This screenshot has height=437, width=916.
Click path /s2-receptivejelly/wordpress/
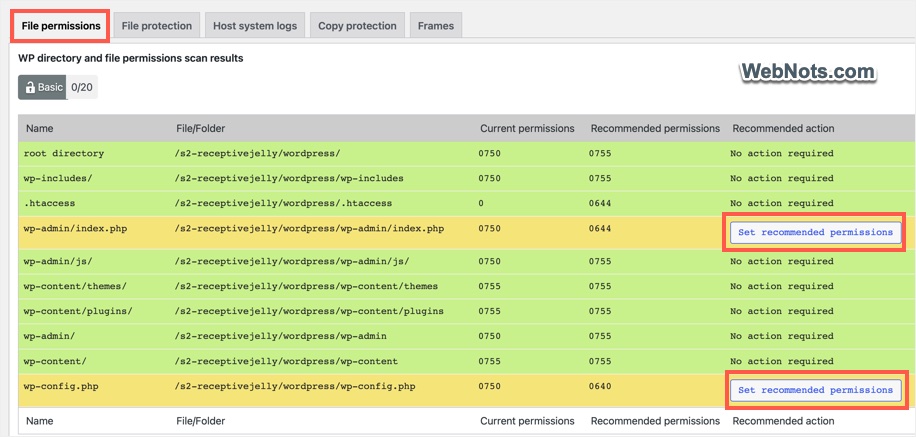click(257, 153)
